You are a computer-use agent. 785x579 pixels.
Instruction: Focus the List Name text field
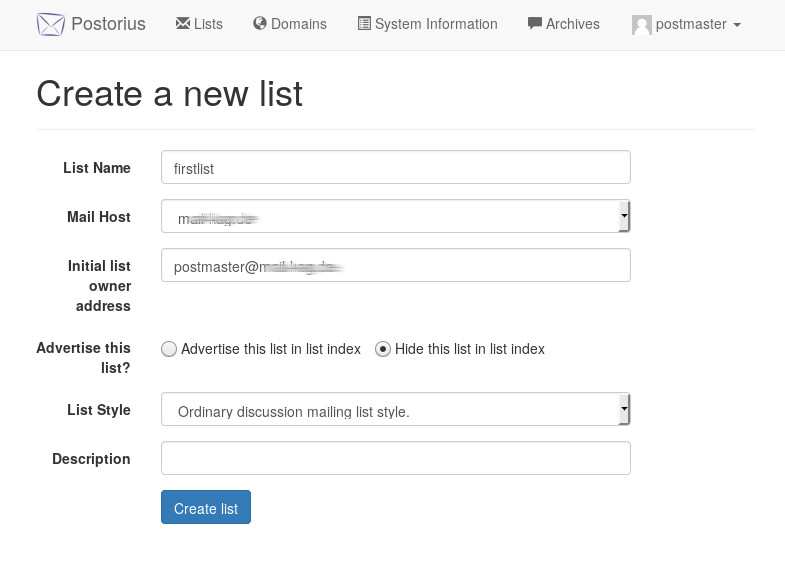point(395,168)
